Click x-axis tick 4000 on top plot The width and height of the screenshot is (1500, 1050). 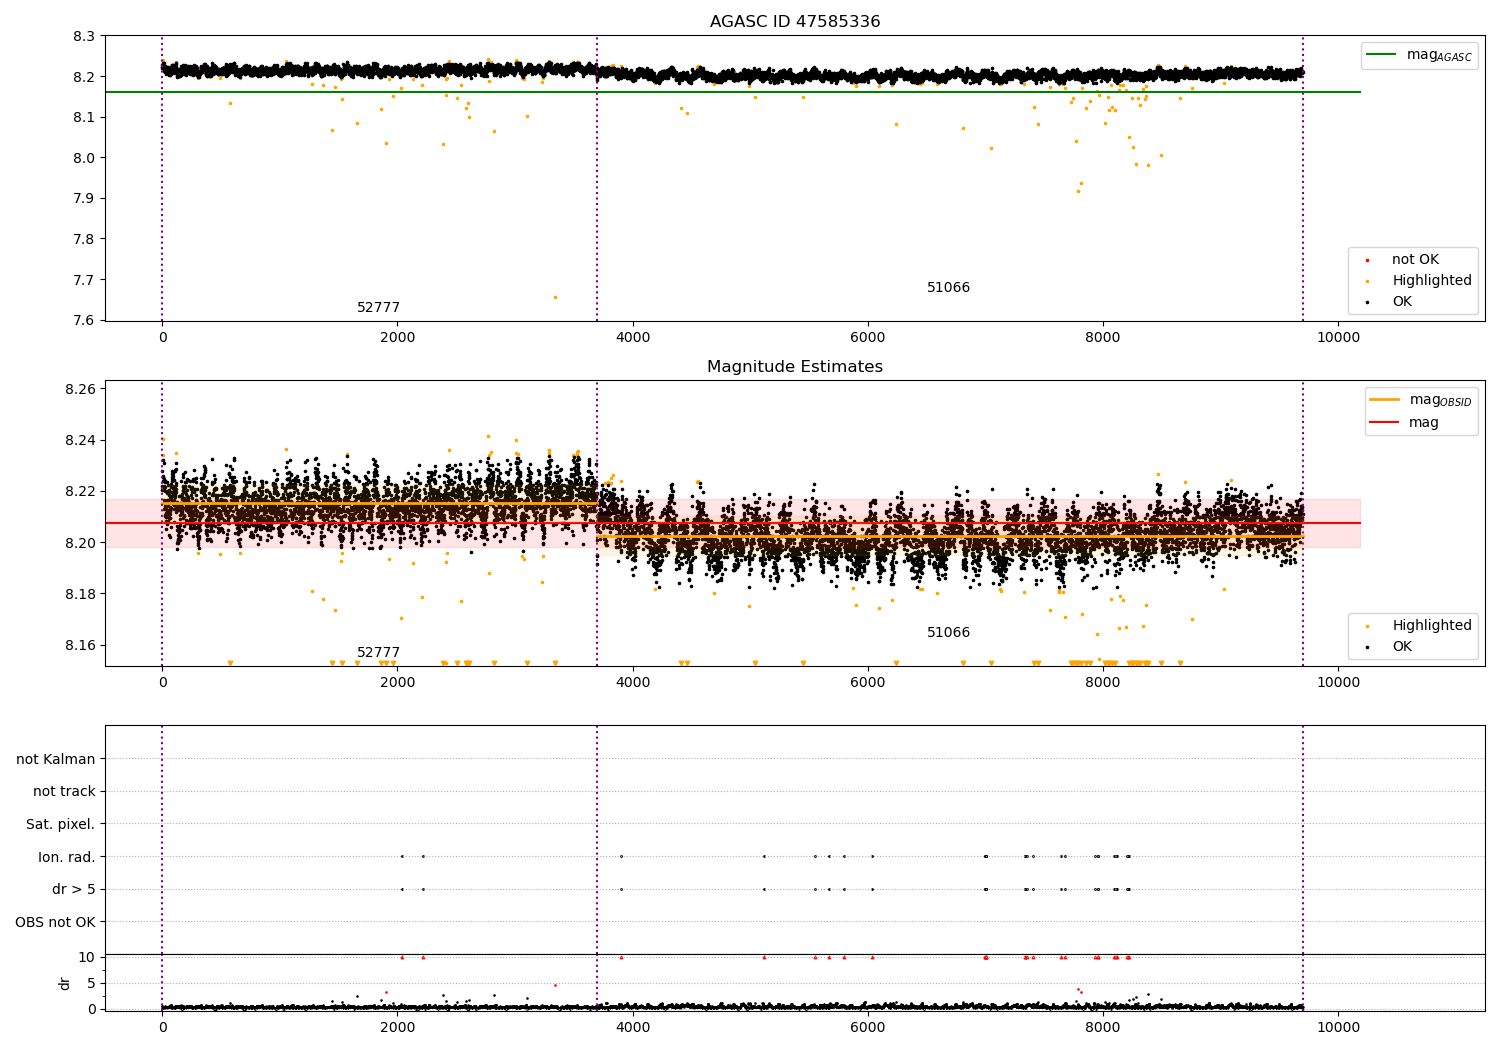tap(632, 337)
